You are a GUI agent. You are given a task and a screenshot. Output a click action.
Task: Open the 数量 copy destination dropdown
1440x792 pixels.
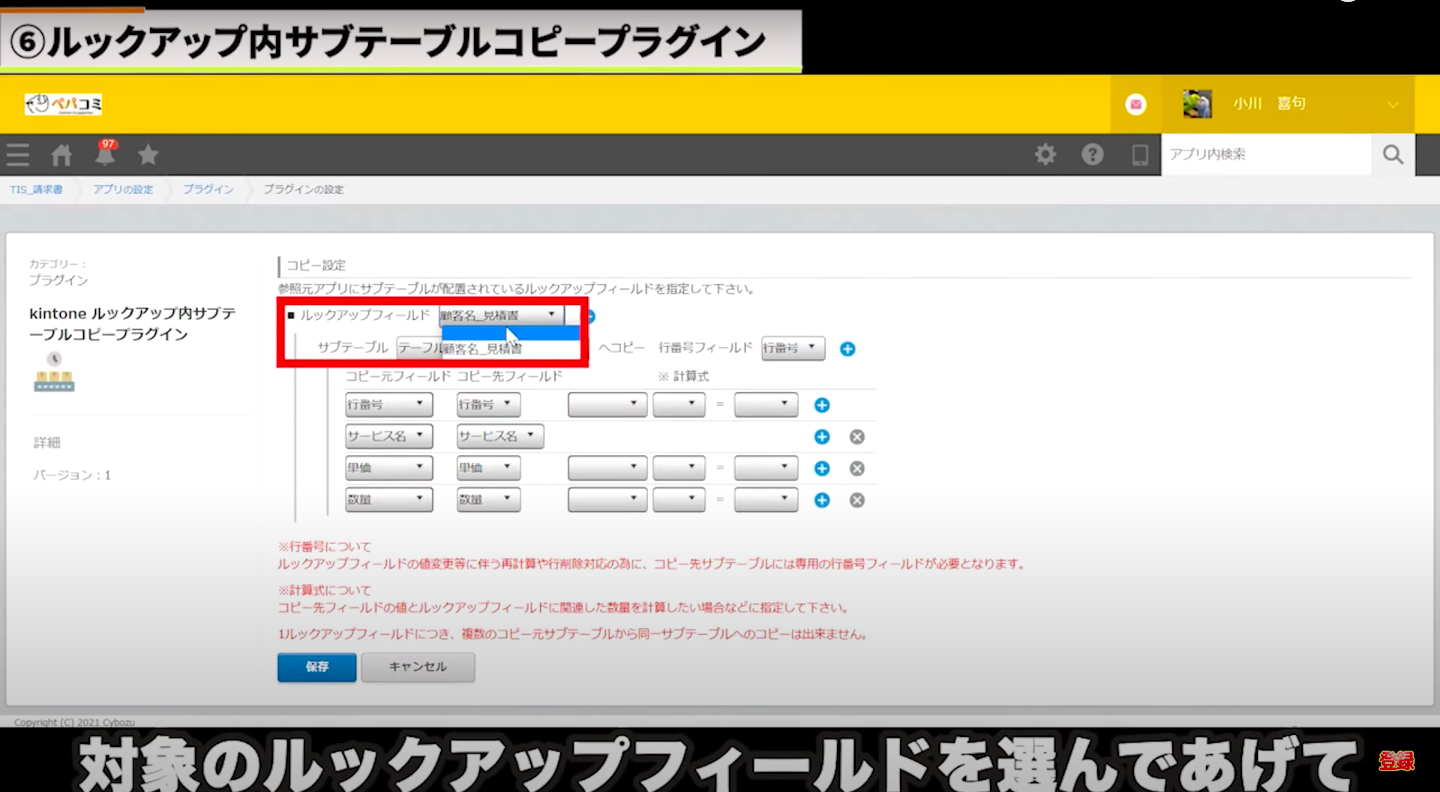coord(488,500)
